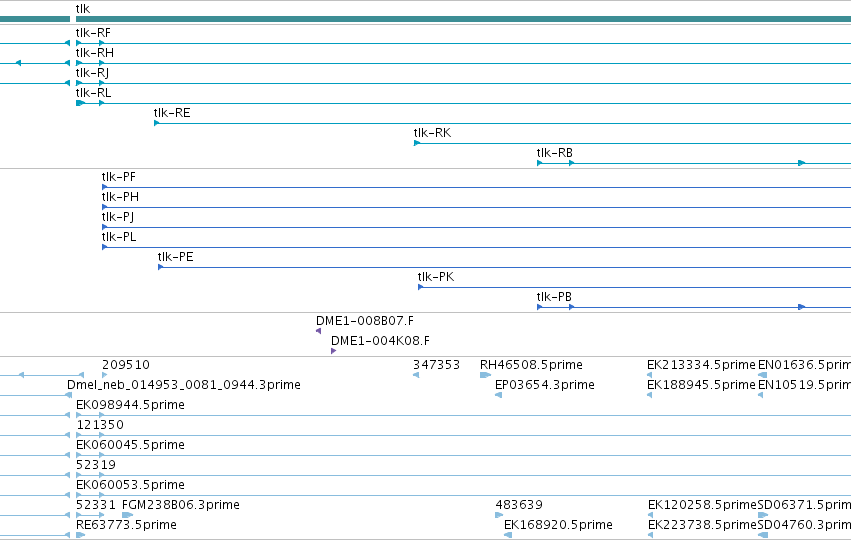851x540 pixels.
Task: Select the EK120258.5prime label
Action: pyautogui.click(x=702, y=506)
